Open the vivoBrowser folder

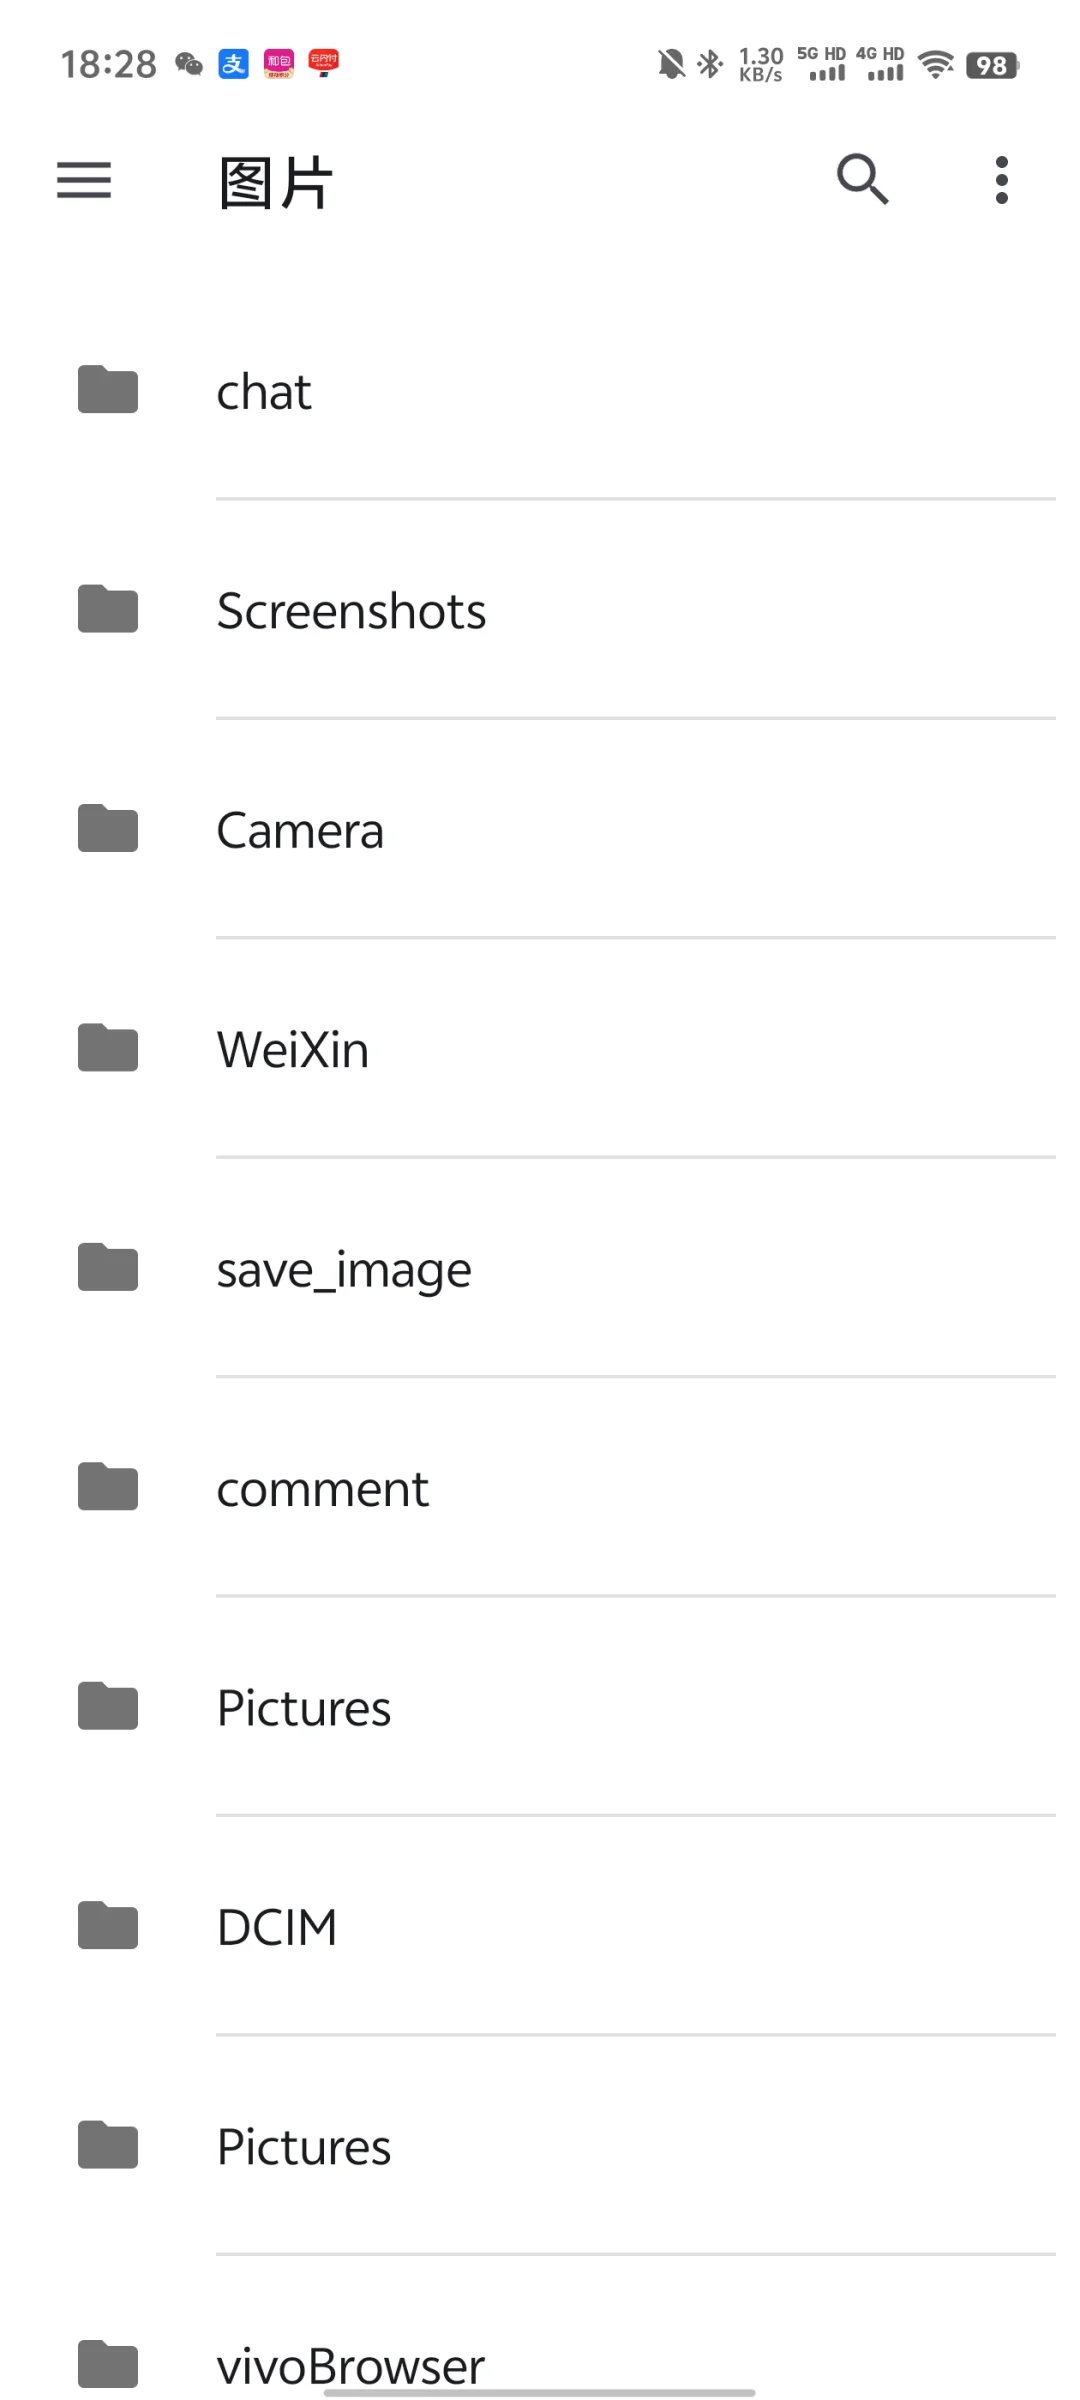[350, 2366]
